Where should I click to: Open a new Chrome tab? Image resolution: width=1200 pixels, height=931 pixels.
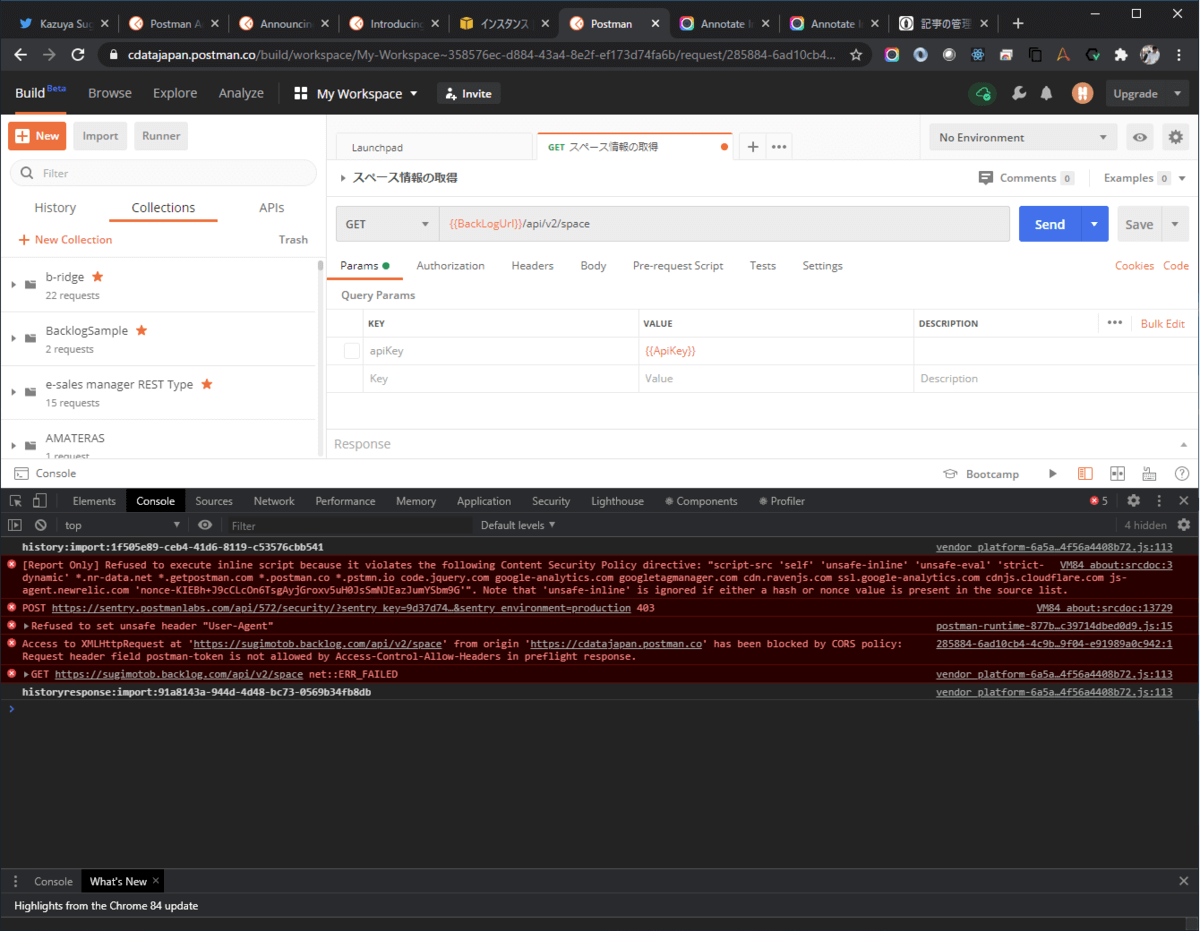click(x=1018, y=23)
